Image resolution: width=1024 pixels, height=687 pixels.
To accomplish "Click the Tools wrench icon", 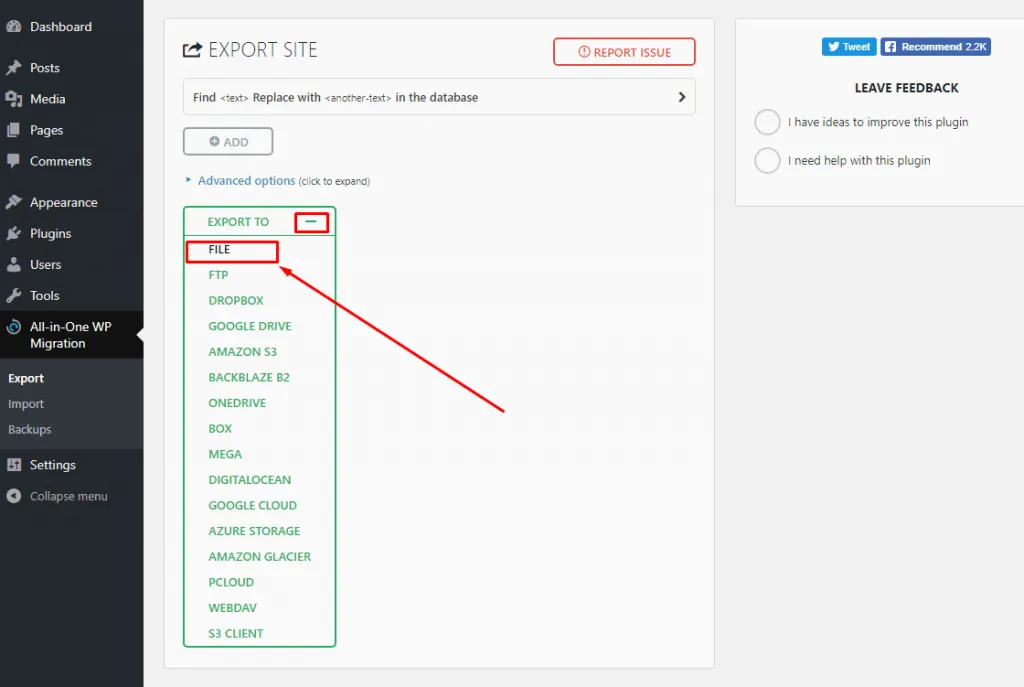I will coord(14,295).
